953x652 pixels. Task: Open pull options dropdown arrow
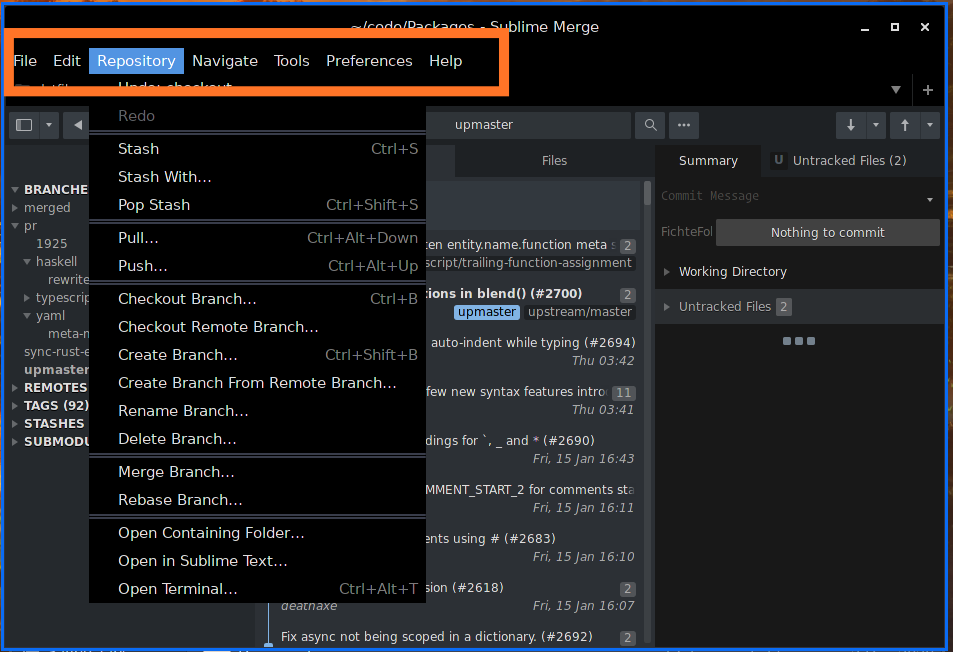[x=876, y=125]
